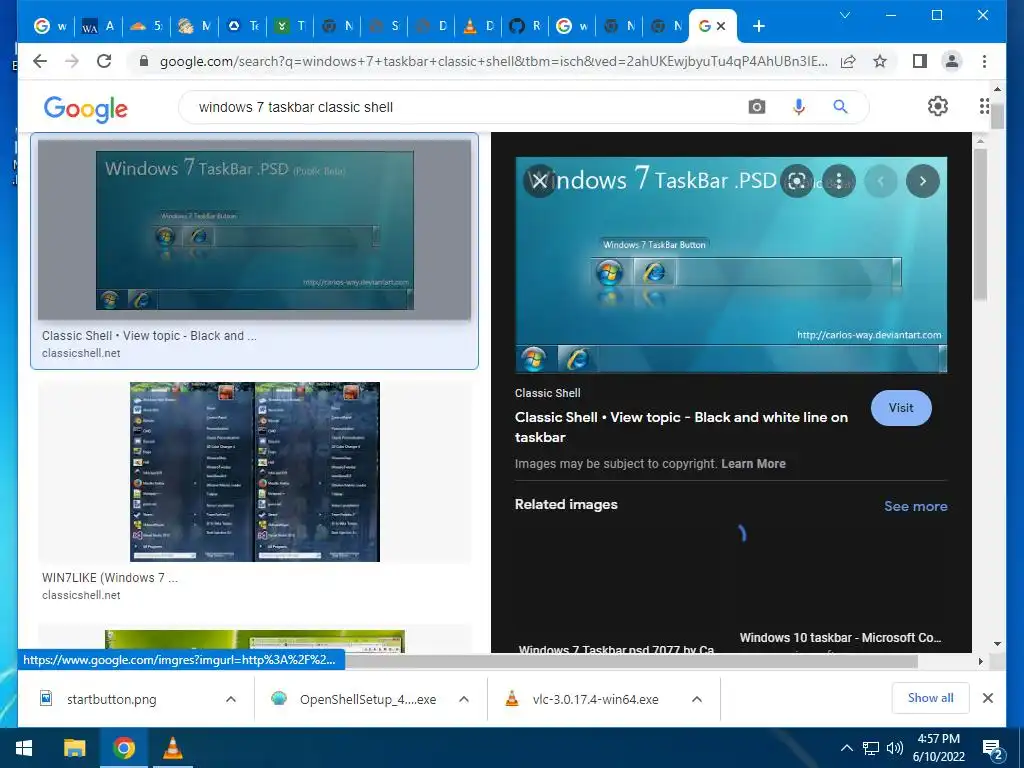This screenshot has width=1024, height=768.
Task: Click the Chrome taskbar icon
Action: (123, 748)
